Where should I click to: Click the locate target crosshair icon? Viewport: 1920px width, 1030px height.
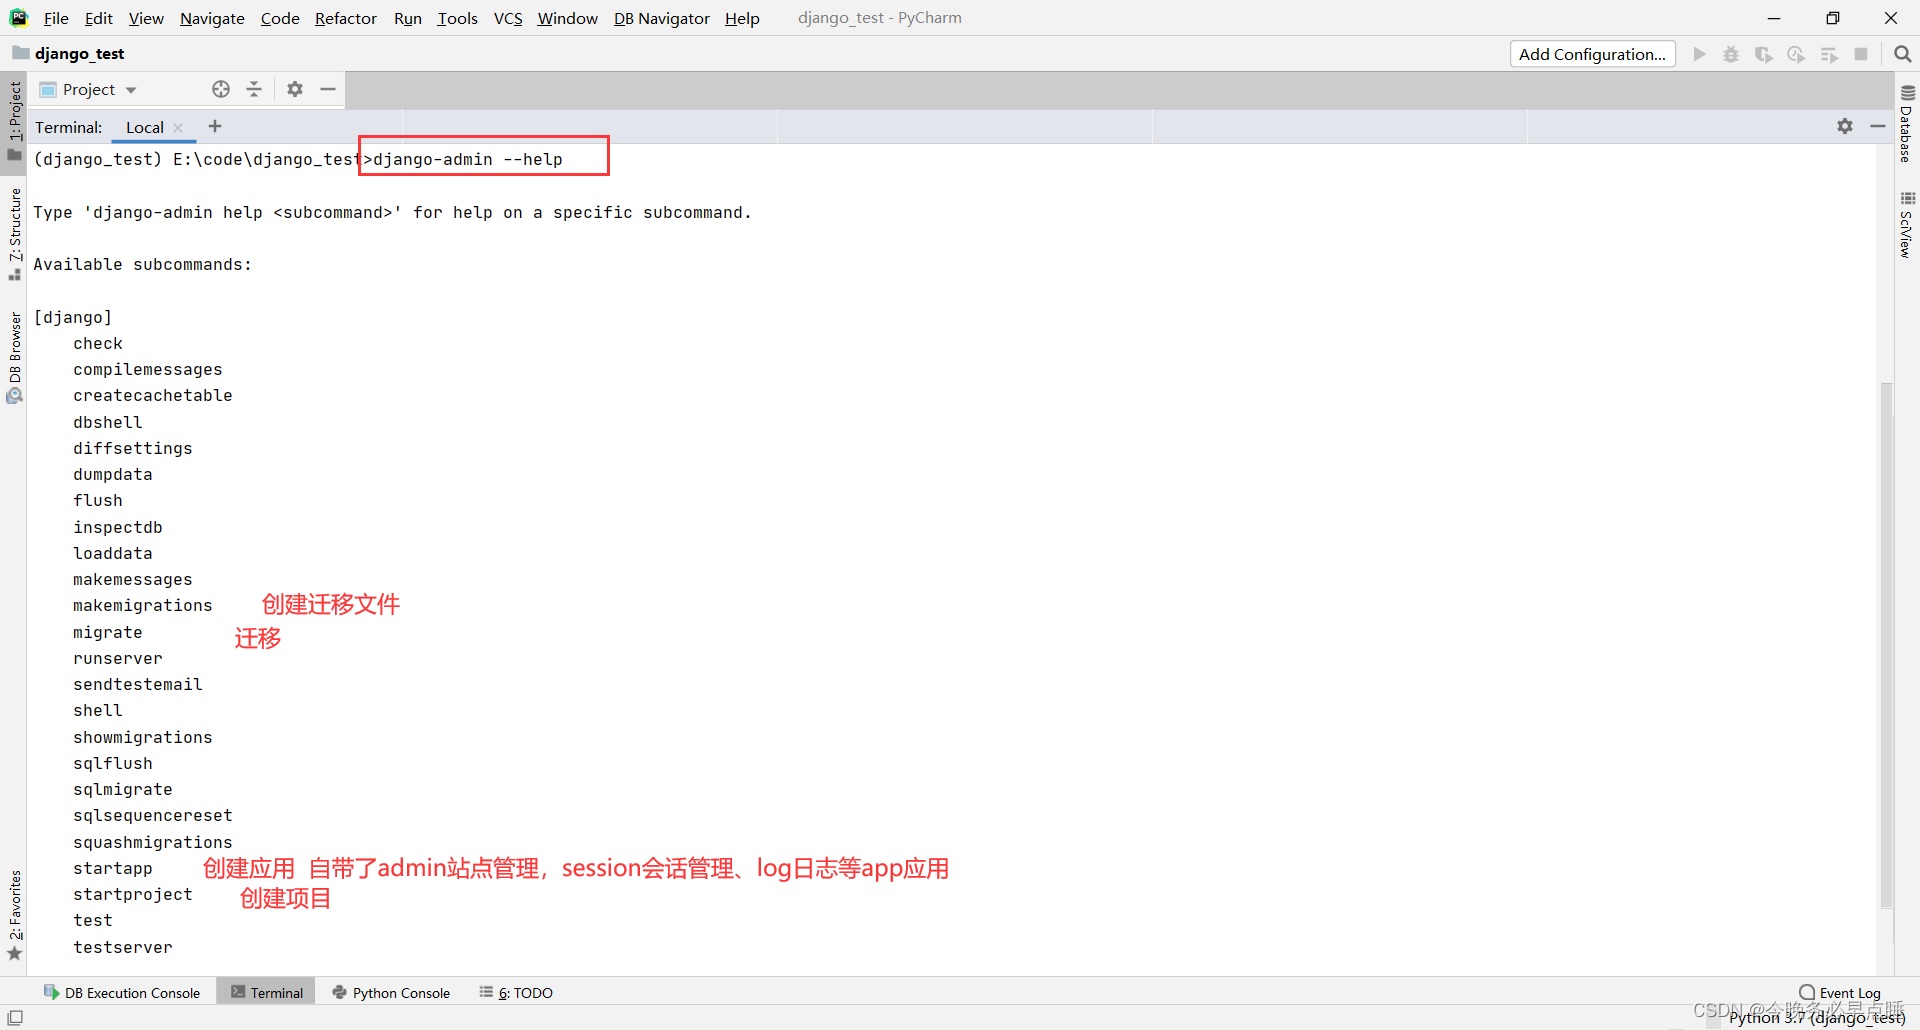coord(221,89)
